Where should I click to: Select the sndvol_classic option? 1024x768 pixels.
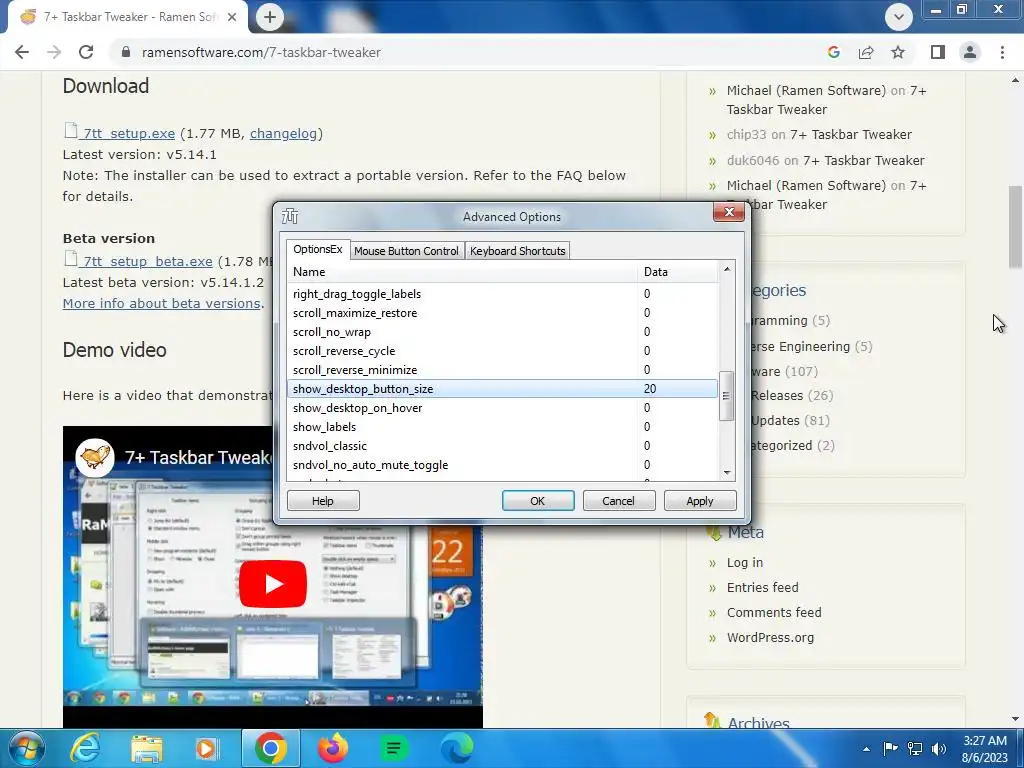tap(502, 445)
